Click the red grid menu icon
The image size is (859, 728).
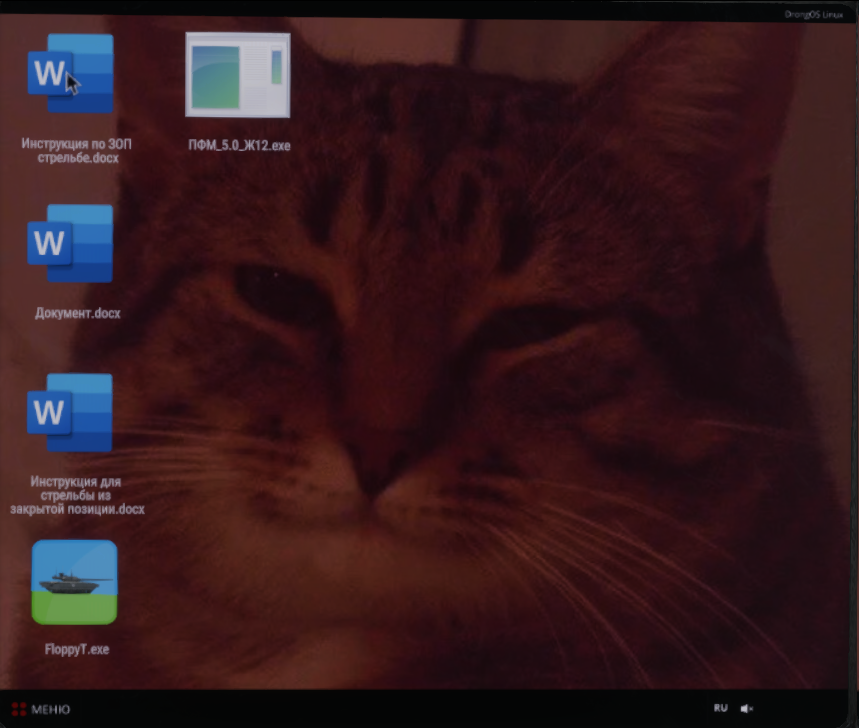[18, 709]
